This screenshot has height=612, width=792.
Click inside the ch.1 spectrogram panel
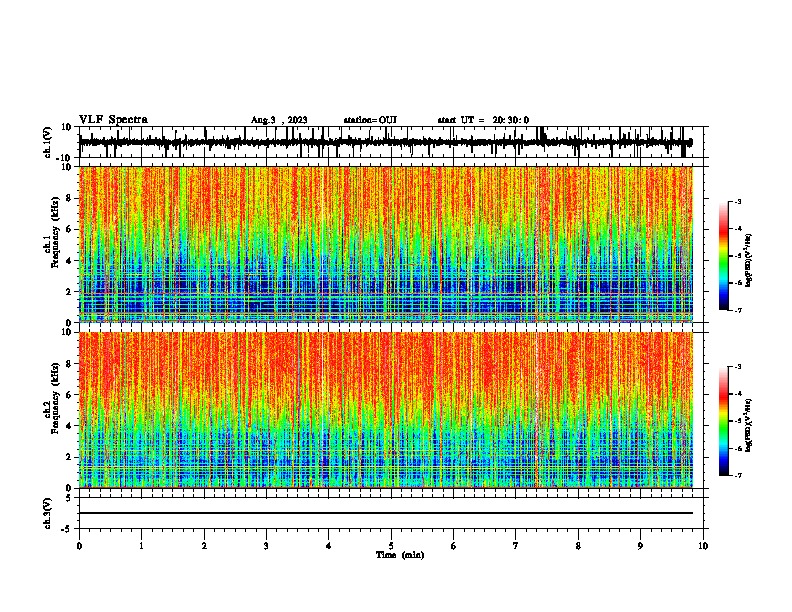click(x=385, y=244)
